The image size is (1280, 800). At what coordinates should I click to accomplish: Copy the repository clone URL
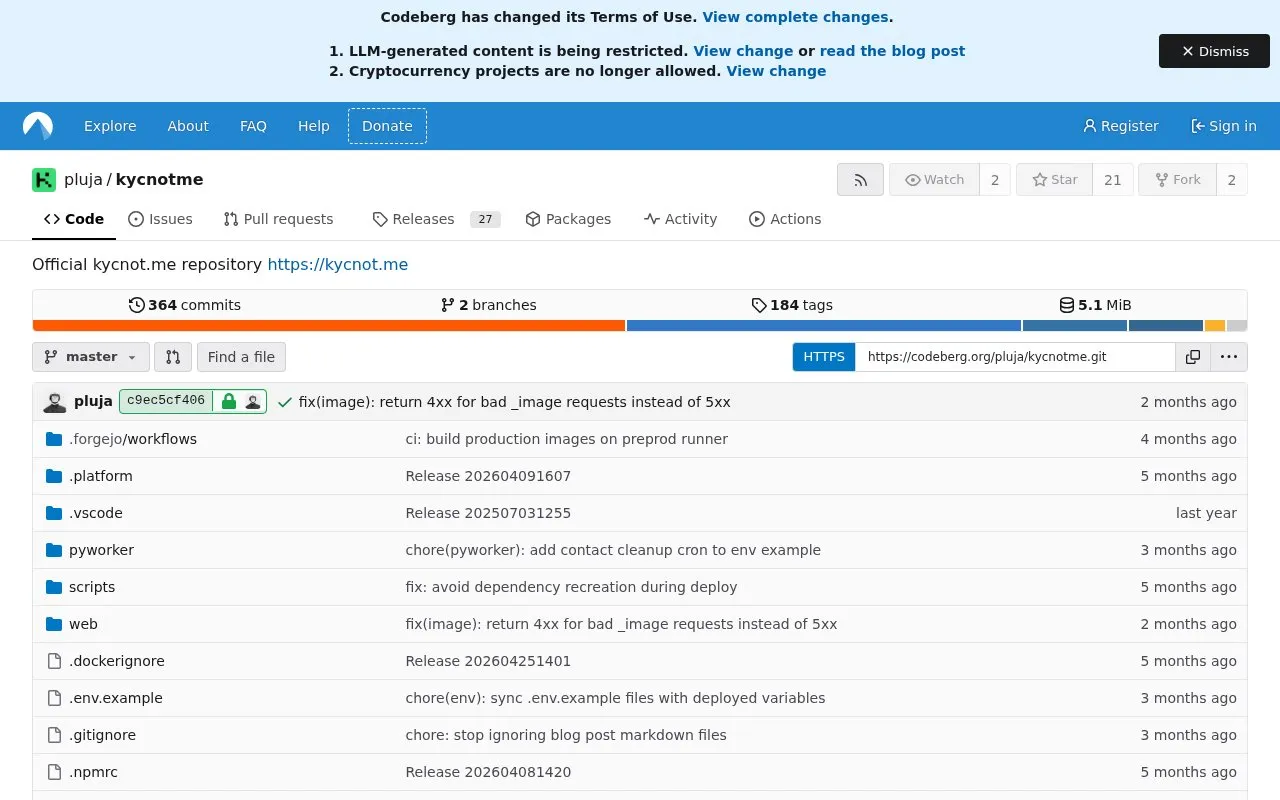click(x=1193, y=357)
